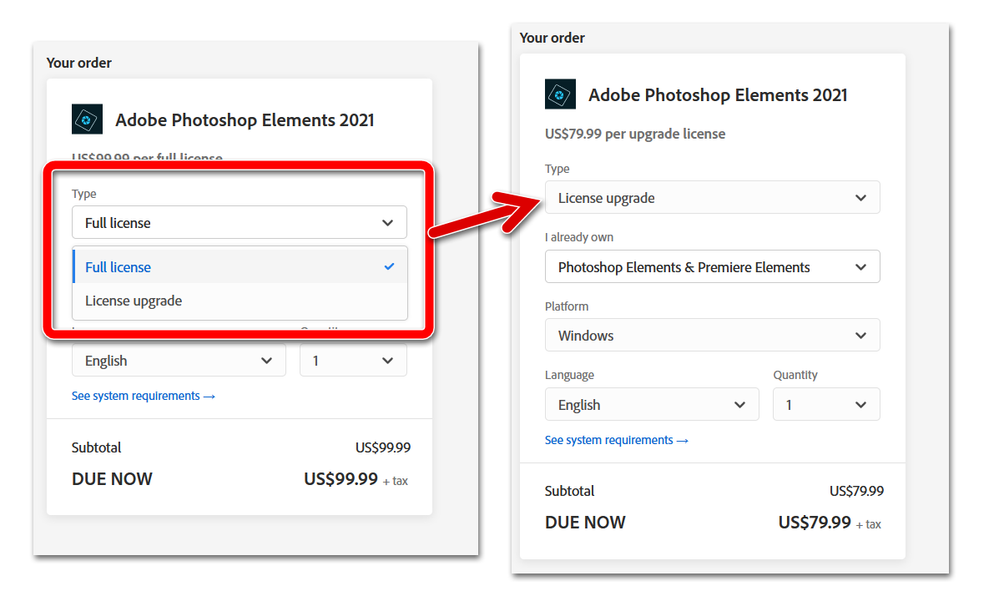Open the License upgrade Type dropdown

point(712,198)
